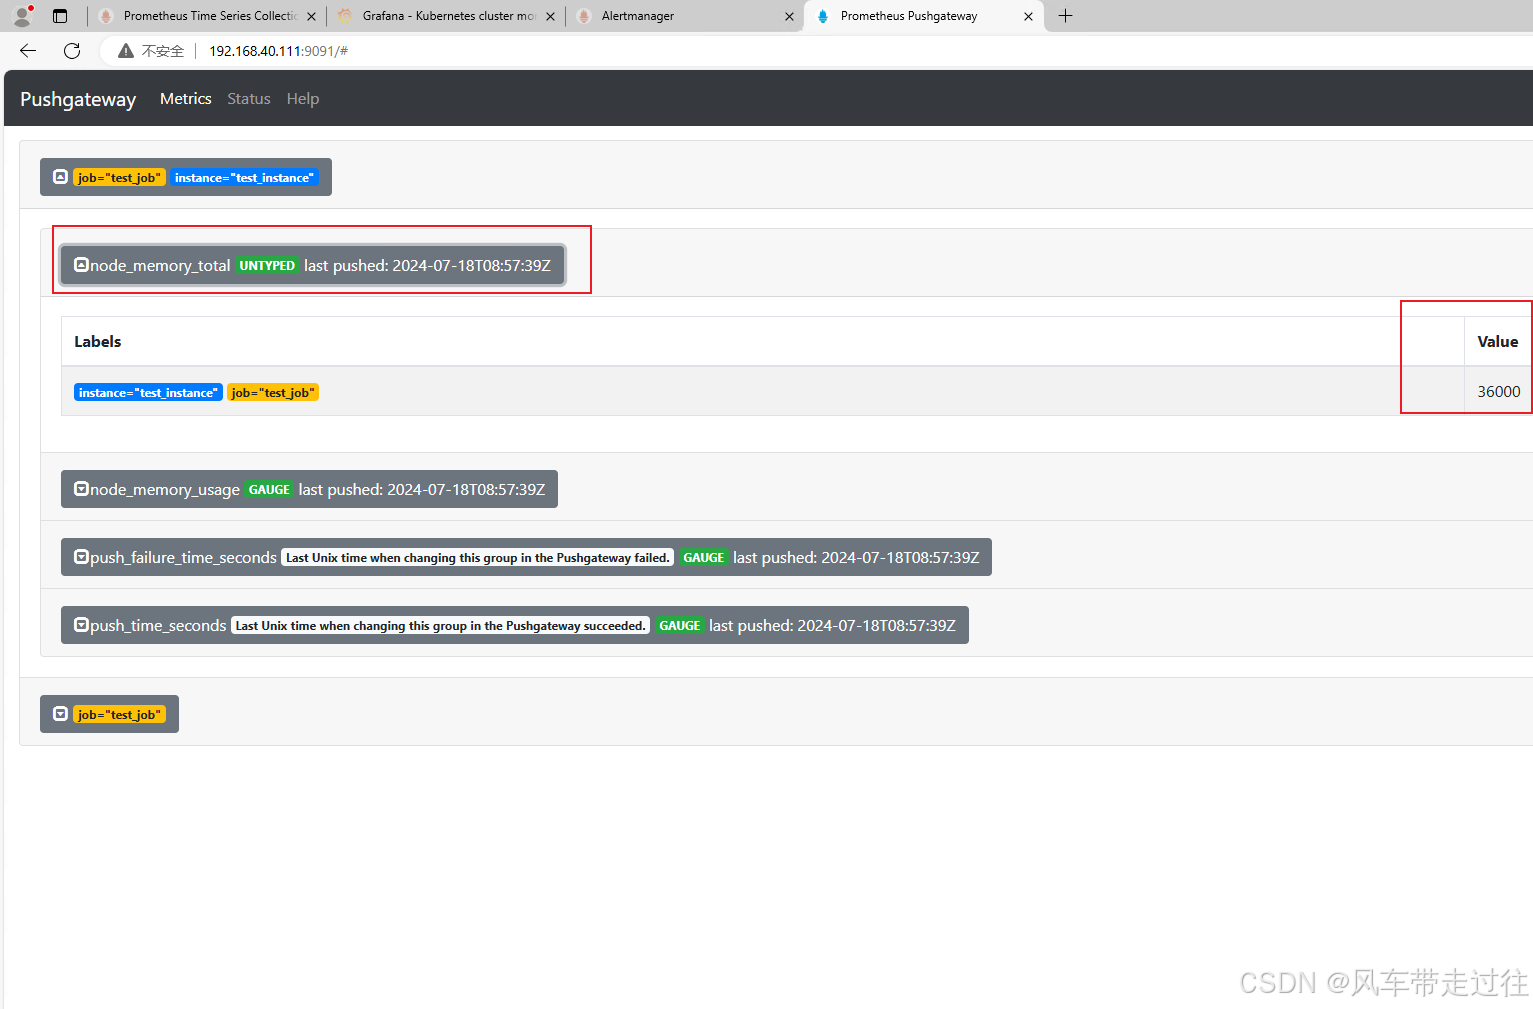Open the Metrics nav item
The image size is (1533, 1009).
[186, 98]
